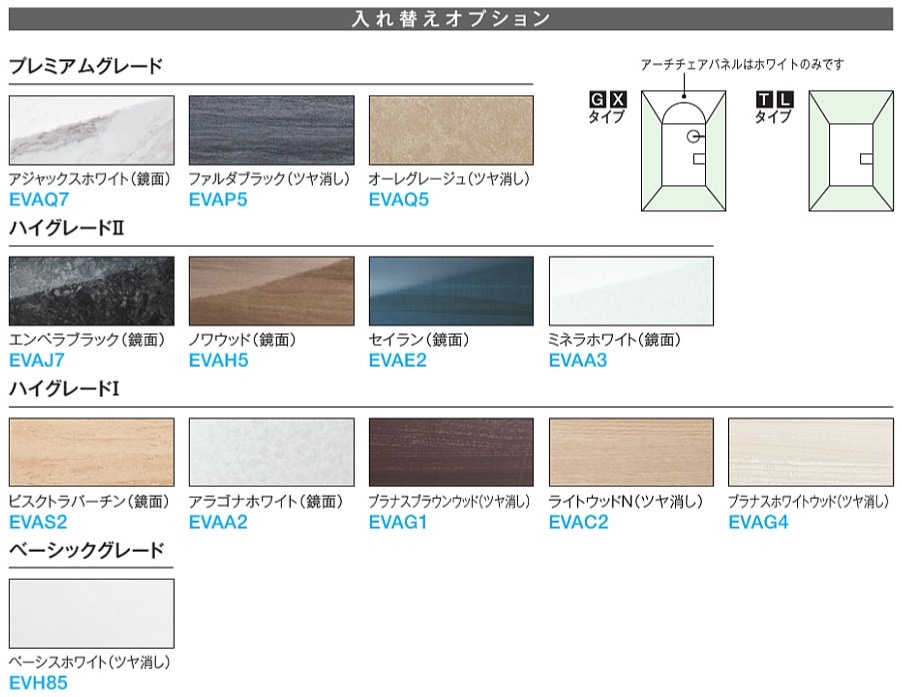The width and height of the screenshot is (902, 697).
Task: Click the EVAA2 product code
Action: coord(217,521)
